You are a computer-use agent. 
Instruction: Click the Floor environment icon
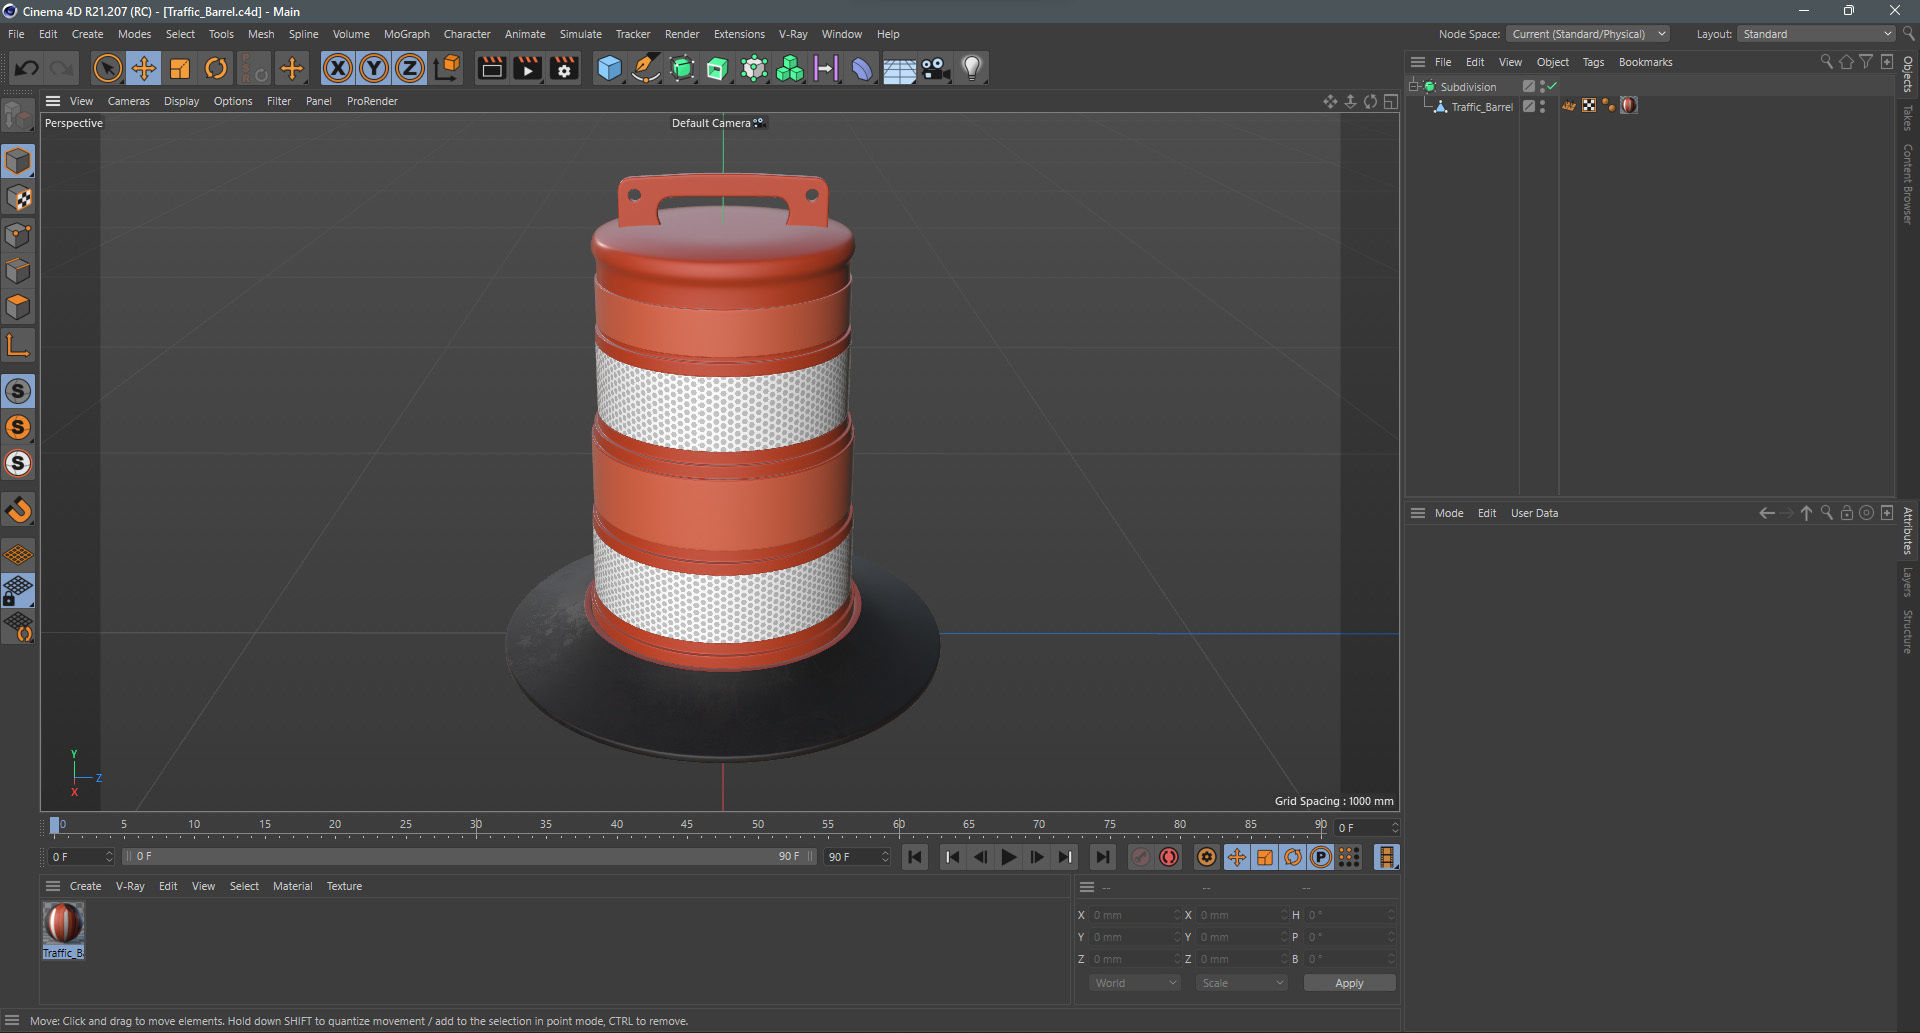tap(899, 68)
